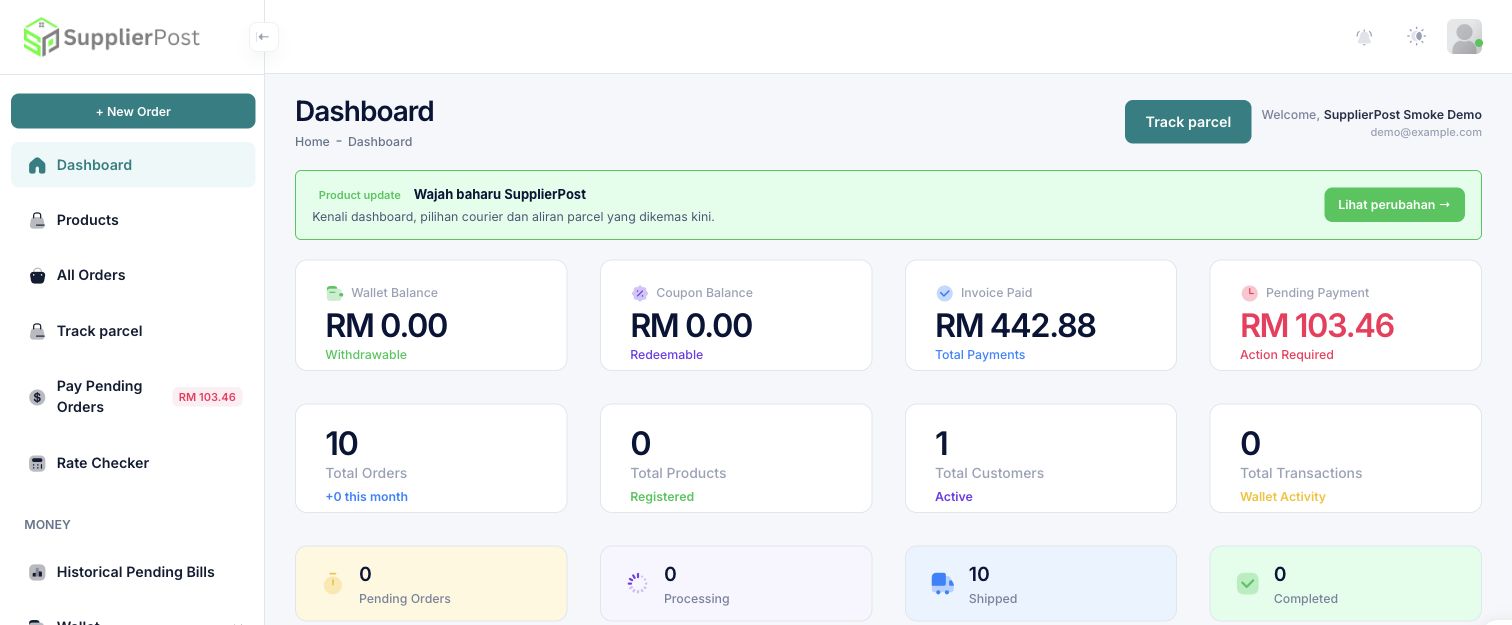This screenshot has height=625, width=1512.
Task: Click Processing status label
Action: 697,599
